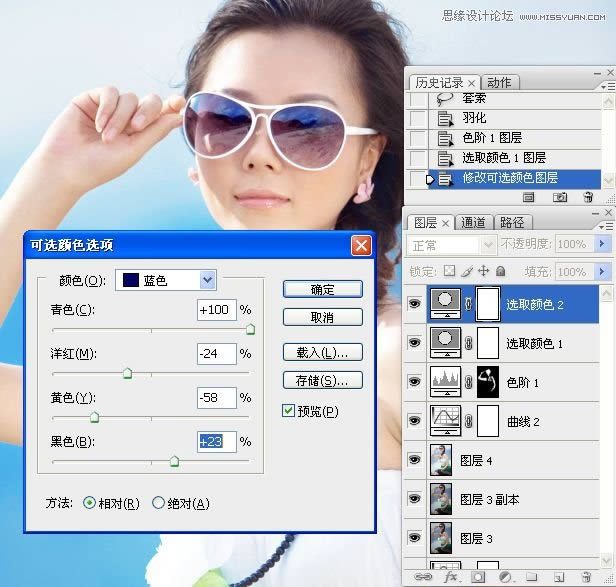Click the 洋红 (Magenta) slider handle
The height and width of the screenshot is (587, 616).
pos(127,373)
